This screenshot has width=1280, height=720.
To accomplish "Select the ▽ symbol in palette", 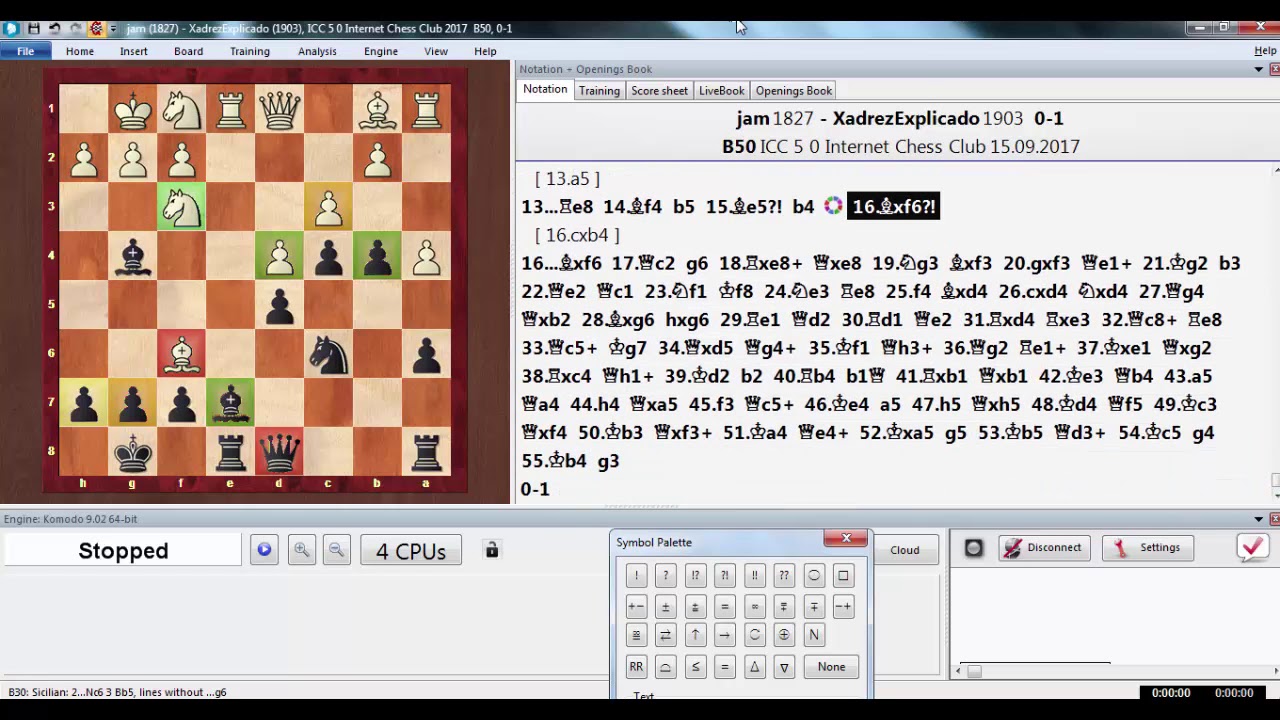I will click(x=784, y=667).
